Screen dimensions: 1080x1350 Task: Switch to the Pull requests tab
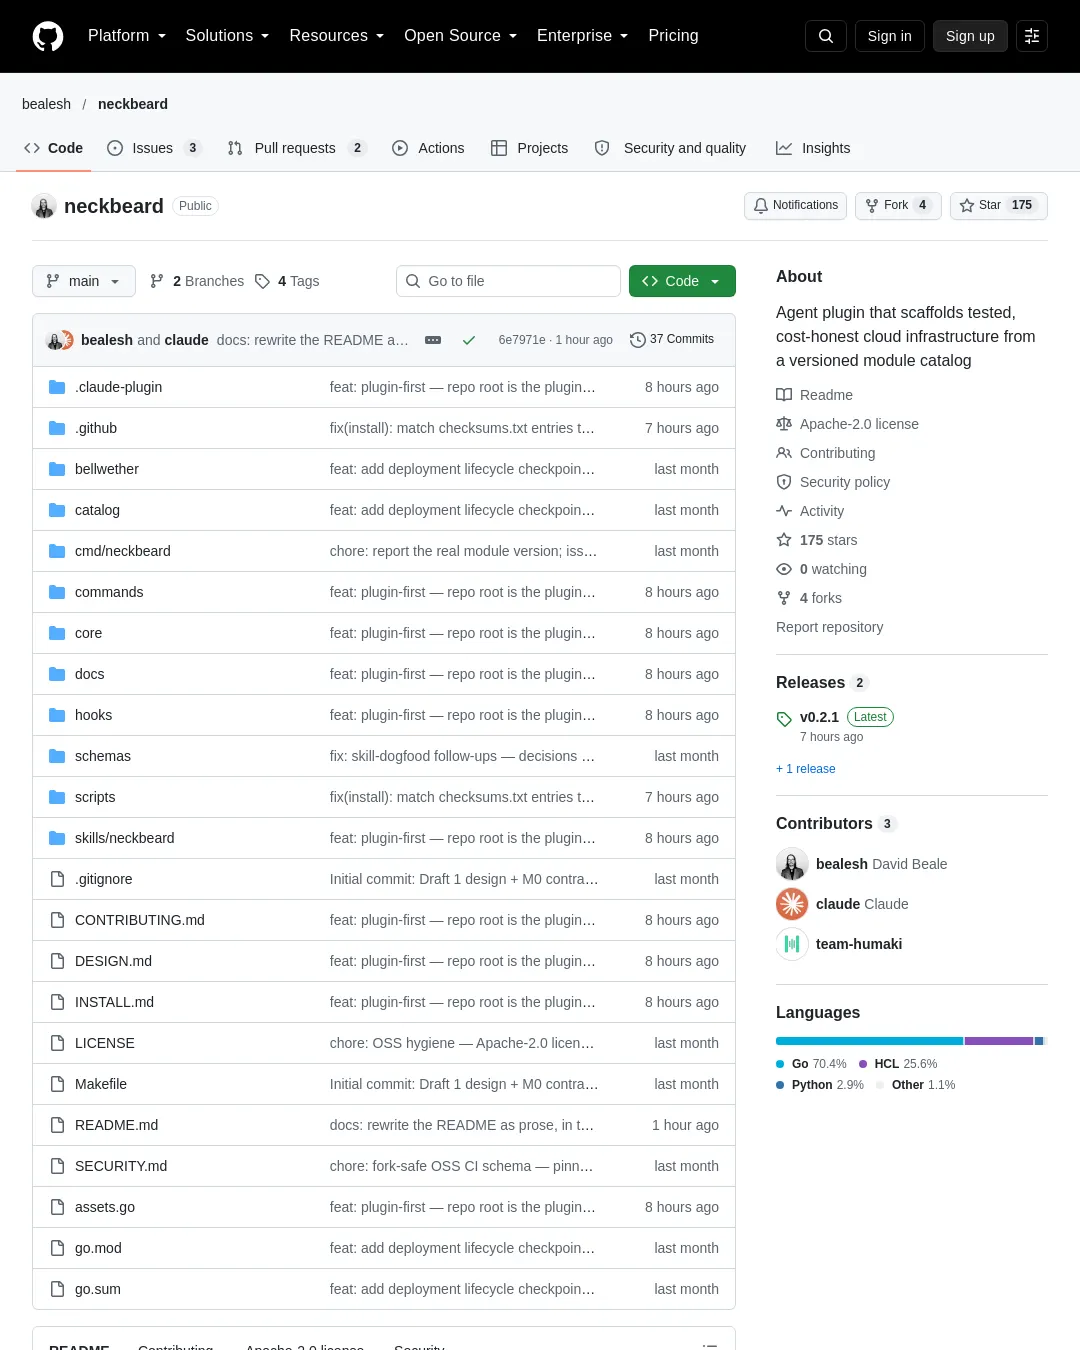click(x=296, y=148)
